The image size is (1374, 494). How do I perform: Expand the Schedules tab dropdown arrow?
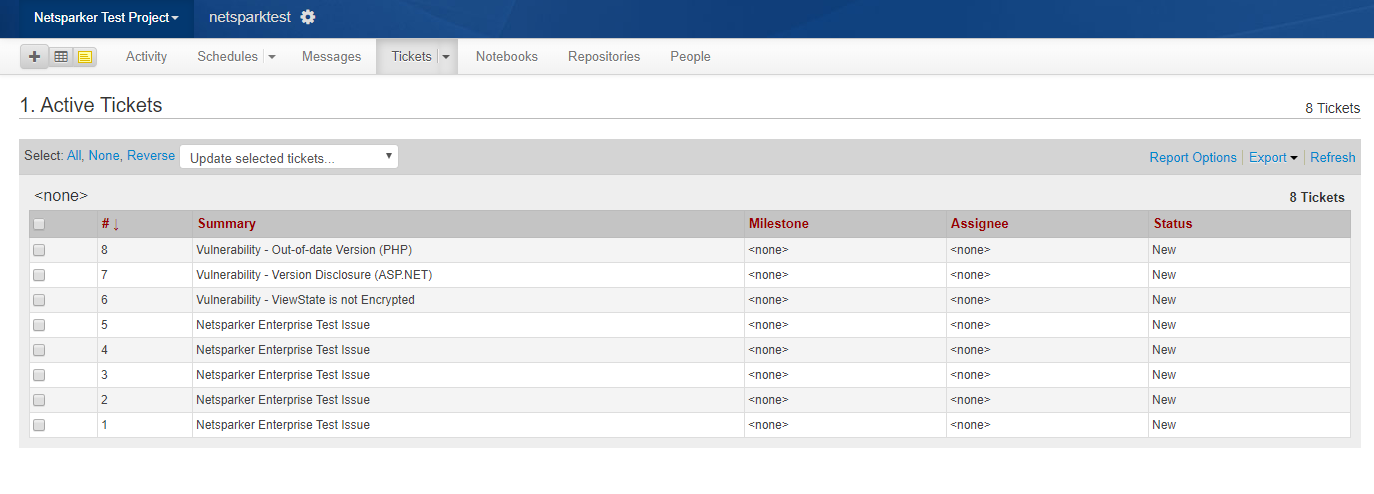[x=272, y=57]
